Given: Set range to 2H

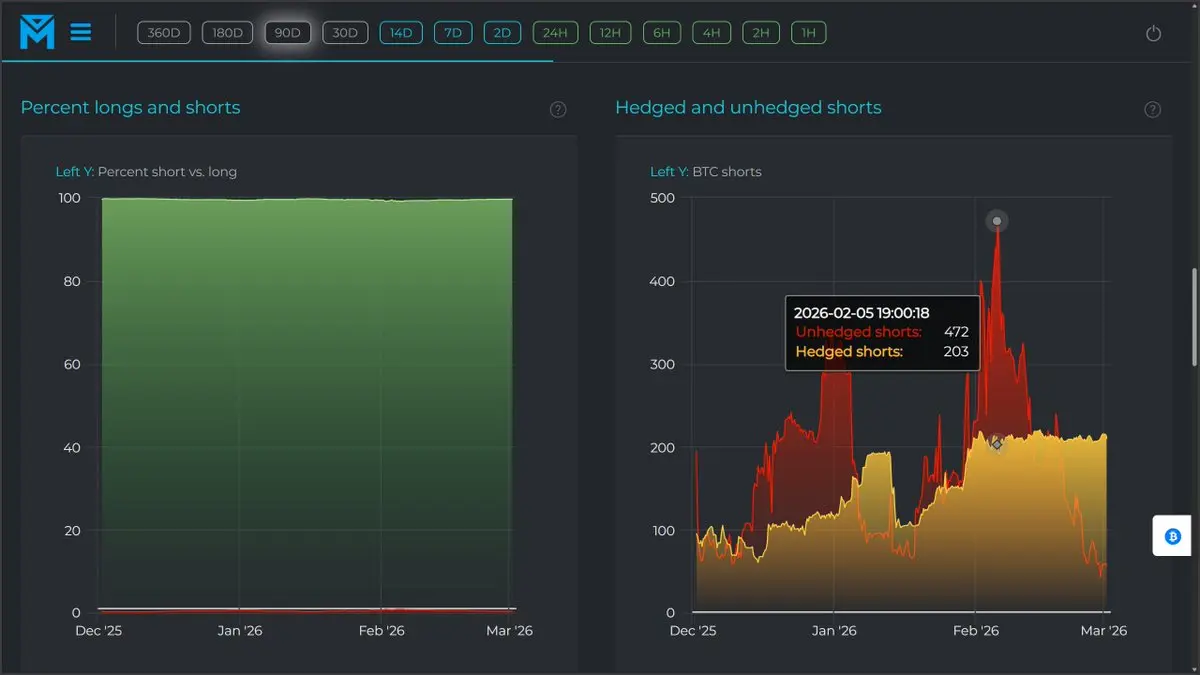Looking at the screenshot, I should (761, 33).
